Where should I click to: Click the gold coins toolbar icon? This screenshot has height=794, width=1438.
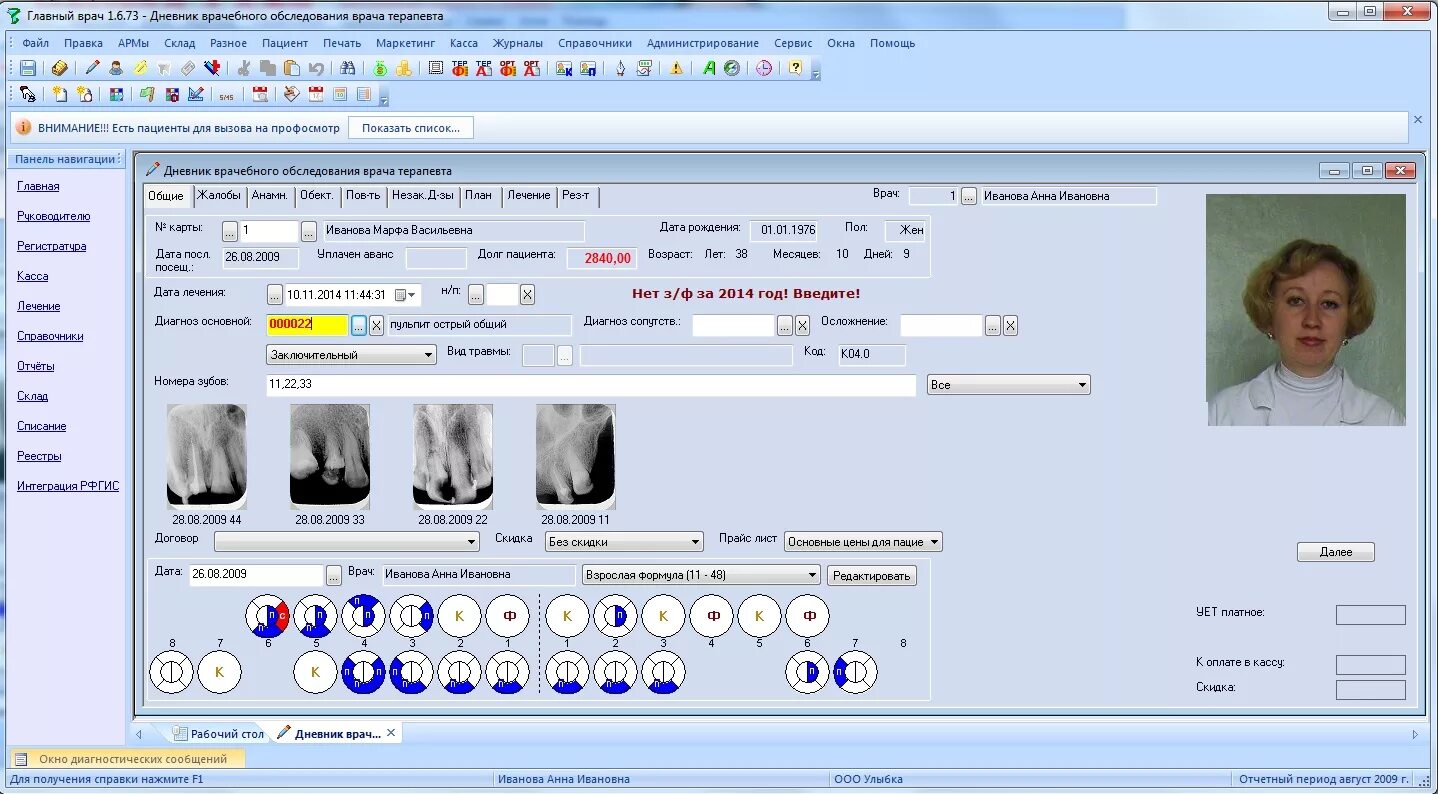(404, 68)
